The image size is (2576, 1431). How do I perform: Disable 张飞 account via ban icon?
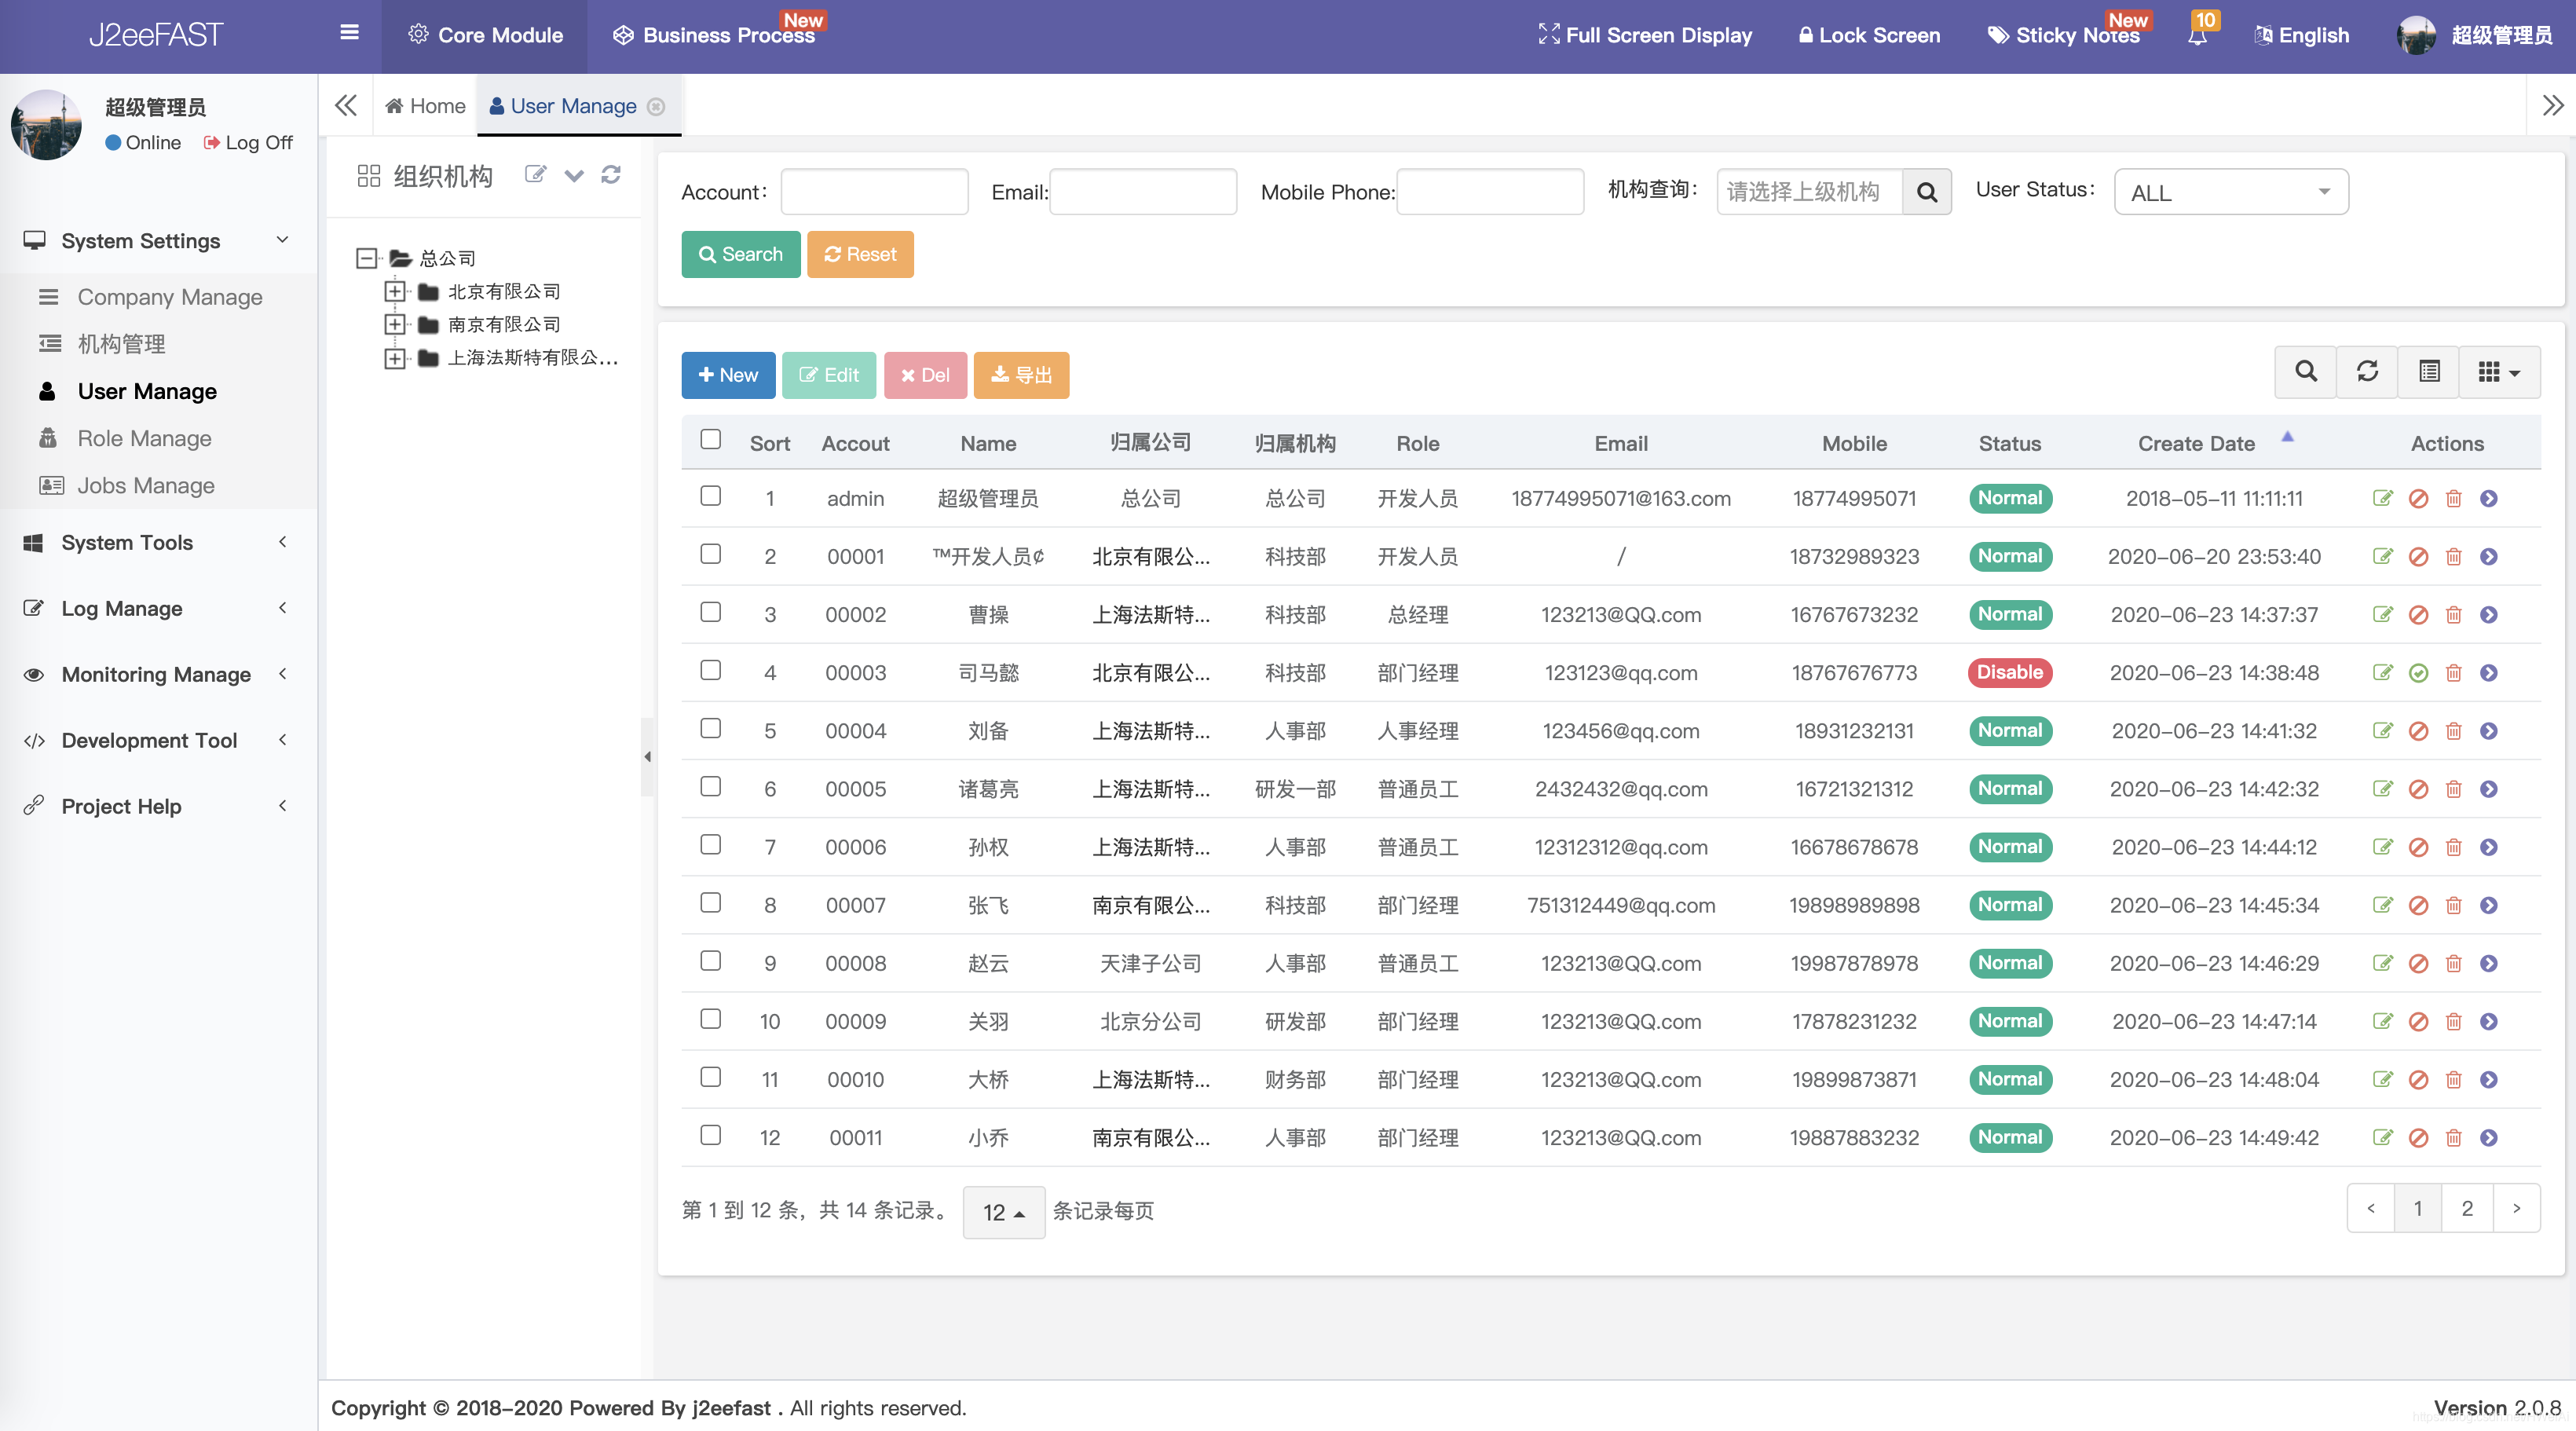click(x=2418, y=905)
